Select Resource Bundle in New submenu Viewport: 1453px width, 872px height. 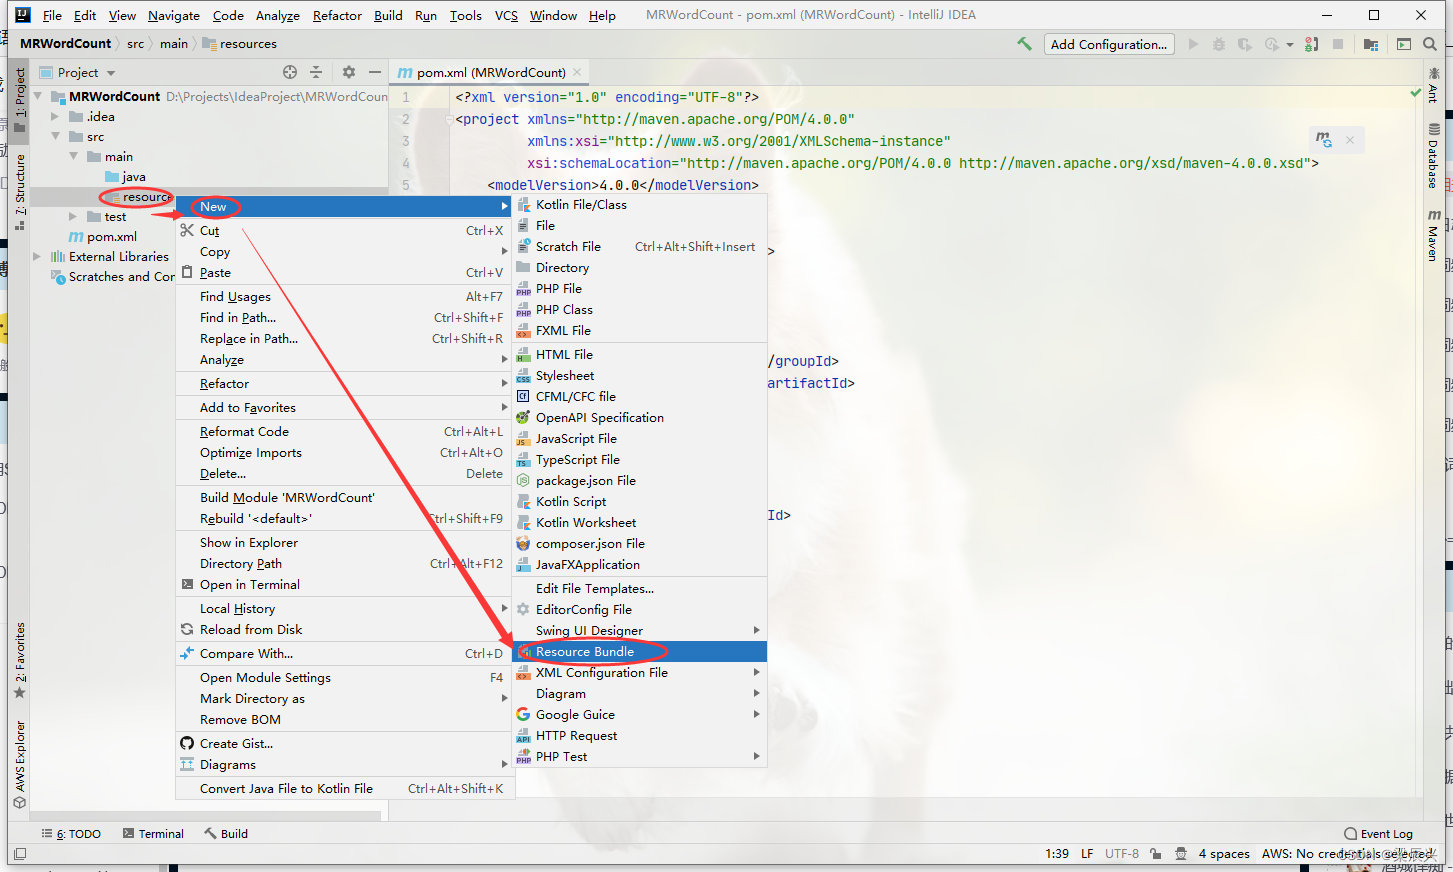pyautogui.click(x=639, y=651)
